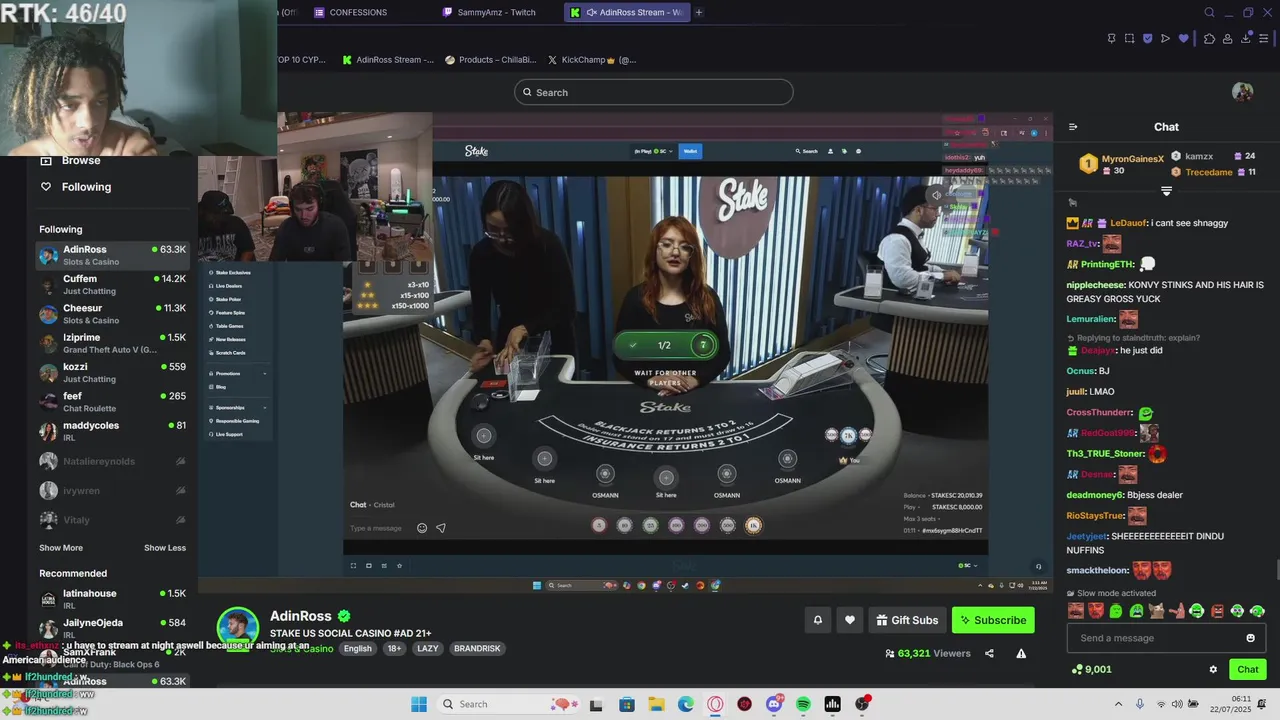Click the browser pinboards pin icon
This screenshot has width=1280, height=720.
1112,38
